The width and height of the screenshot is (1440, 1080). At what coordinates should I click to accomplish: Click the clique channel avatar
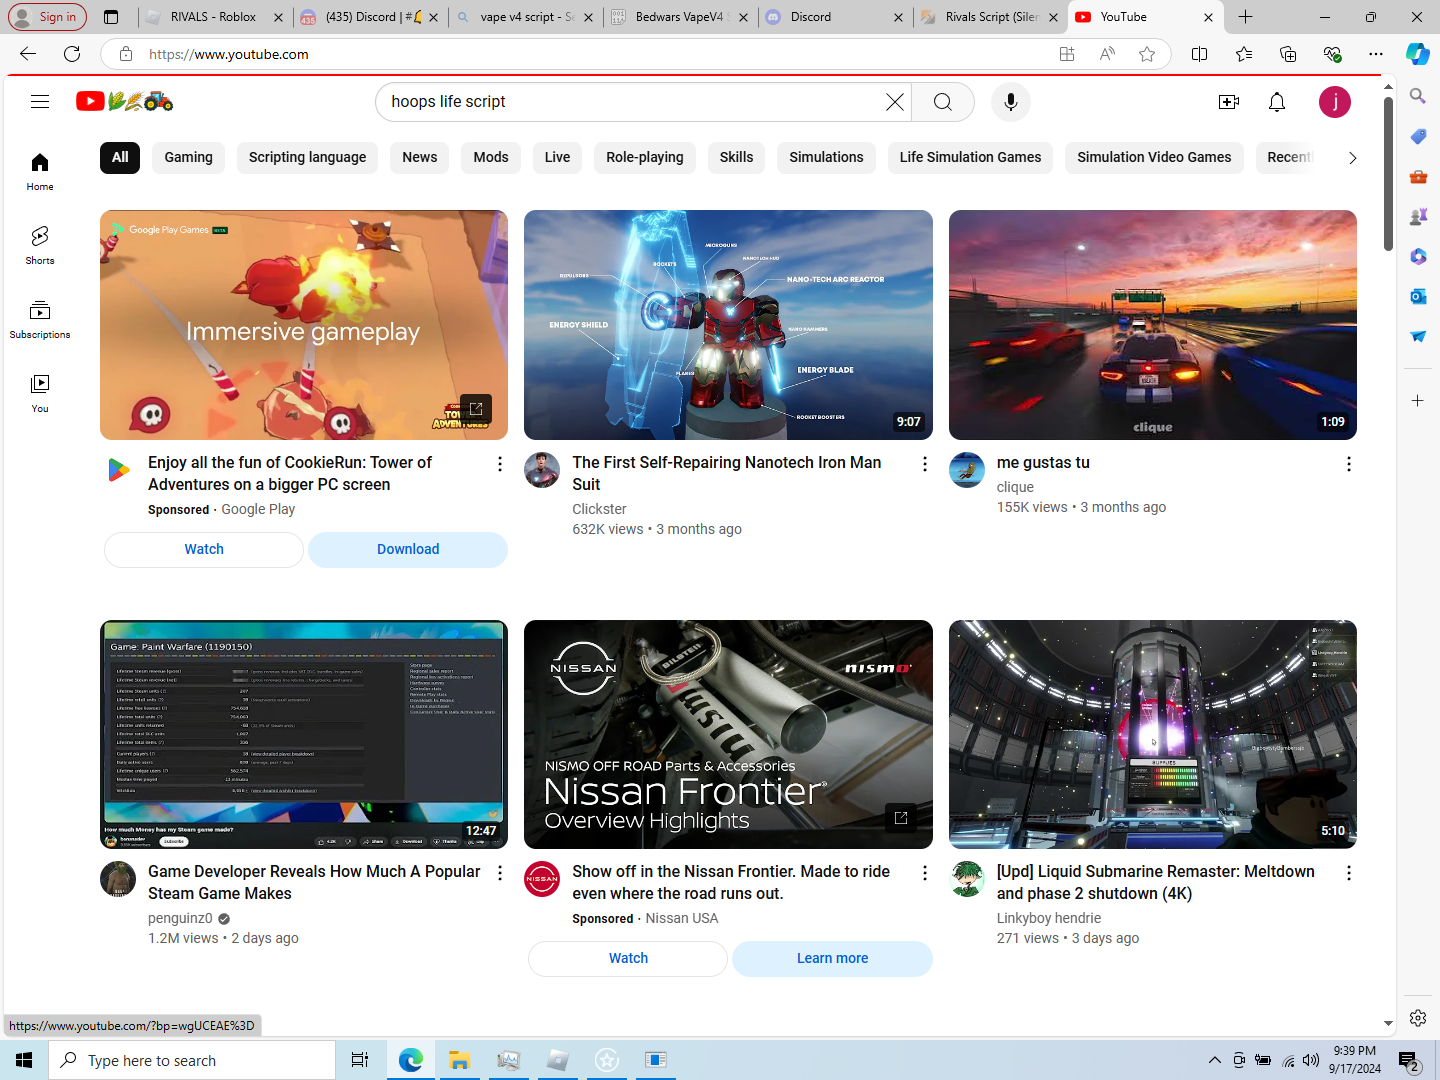[967, 470]
